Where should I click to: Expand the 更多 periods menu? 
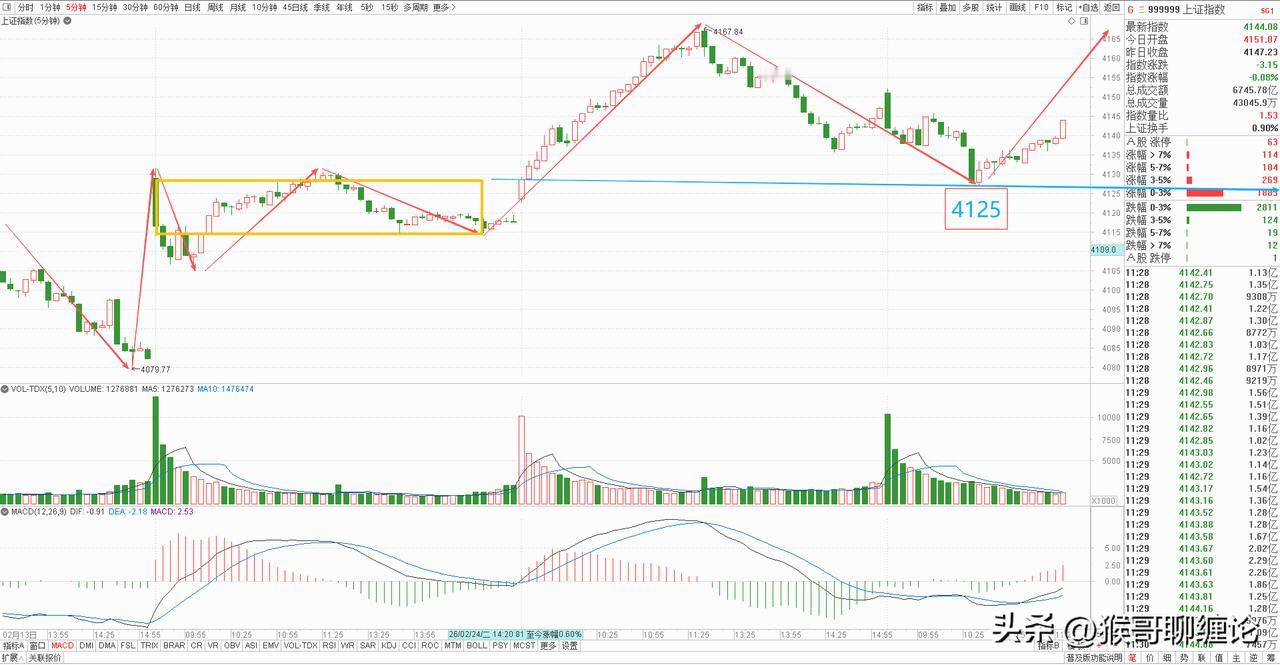click(444, 7)
